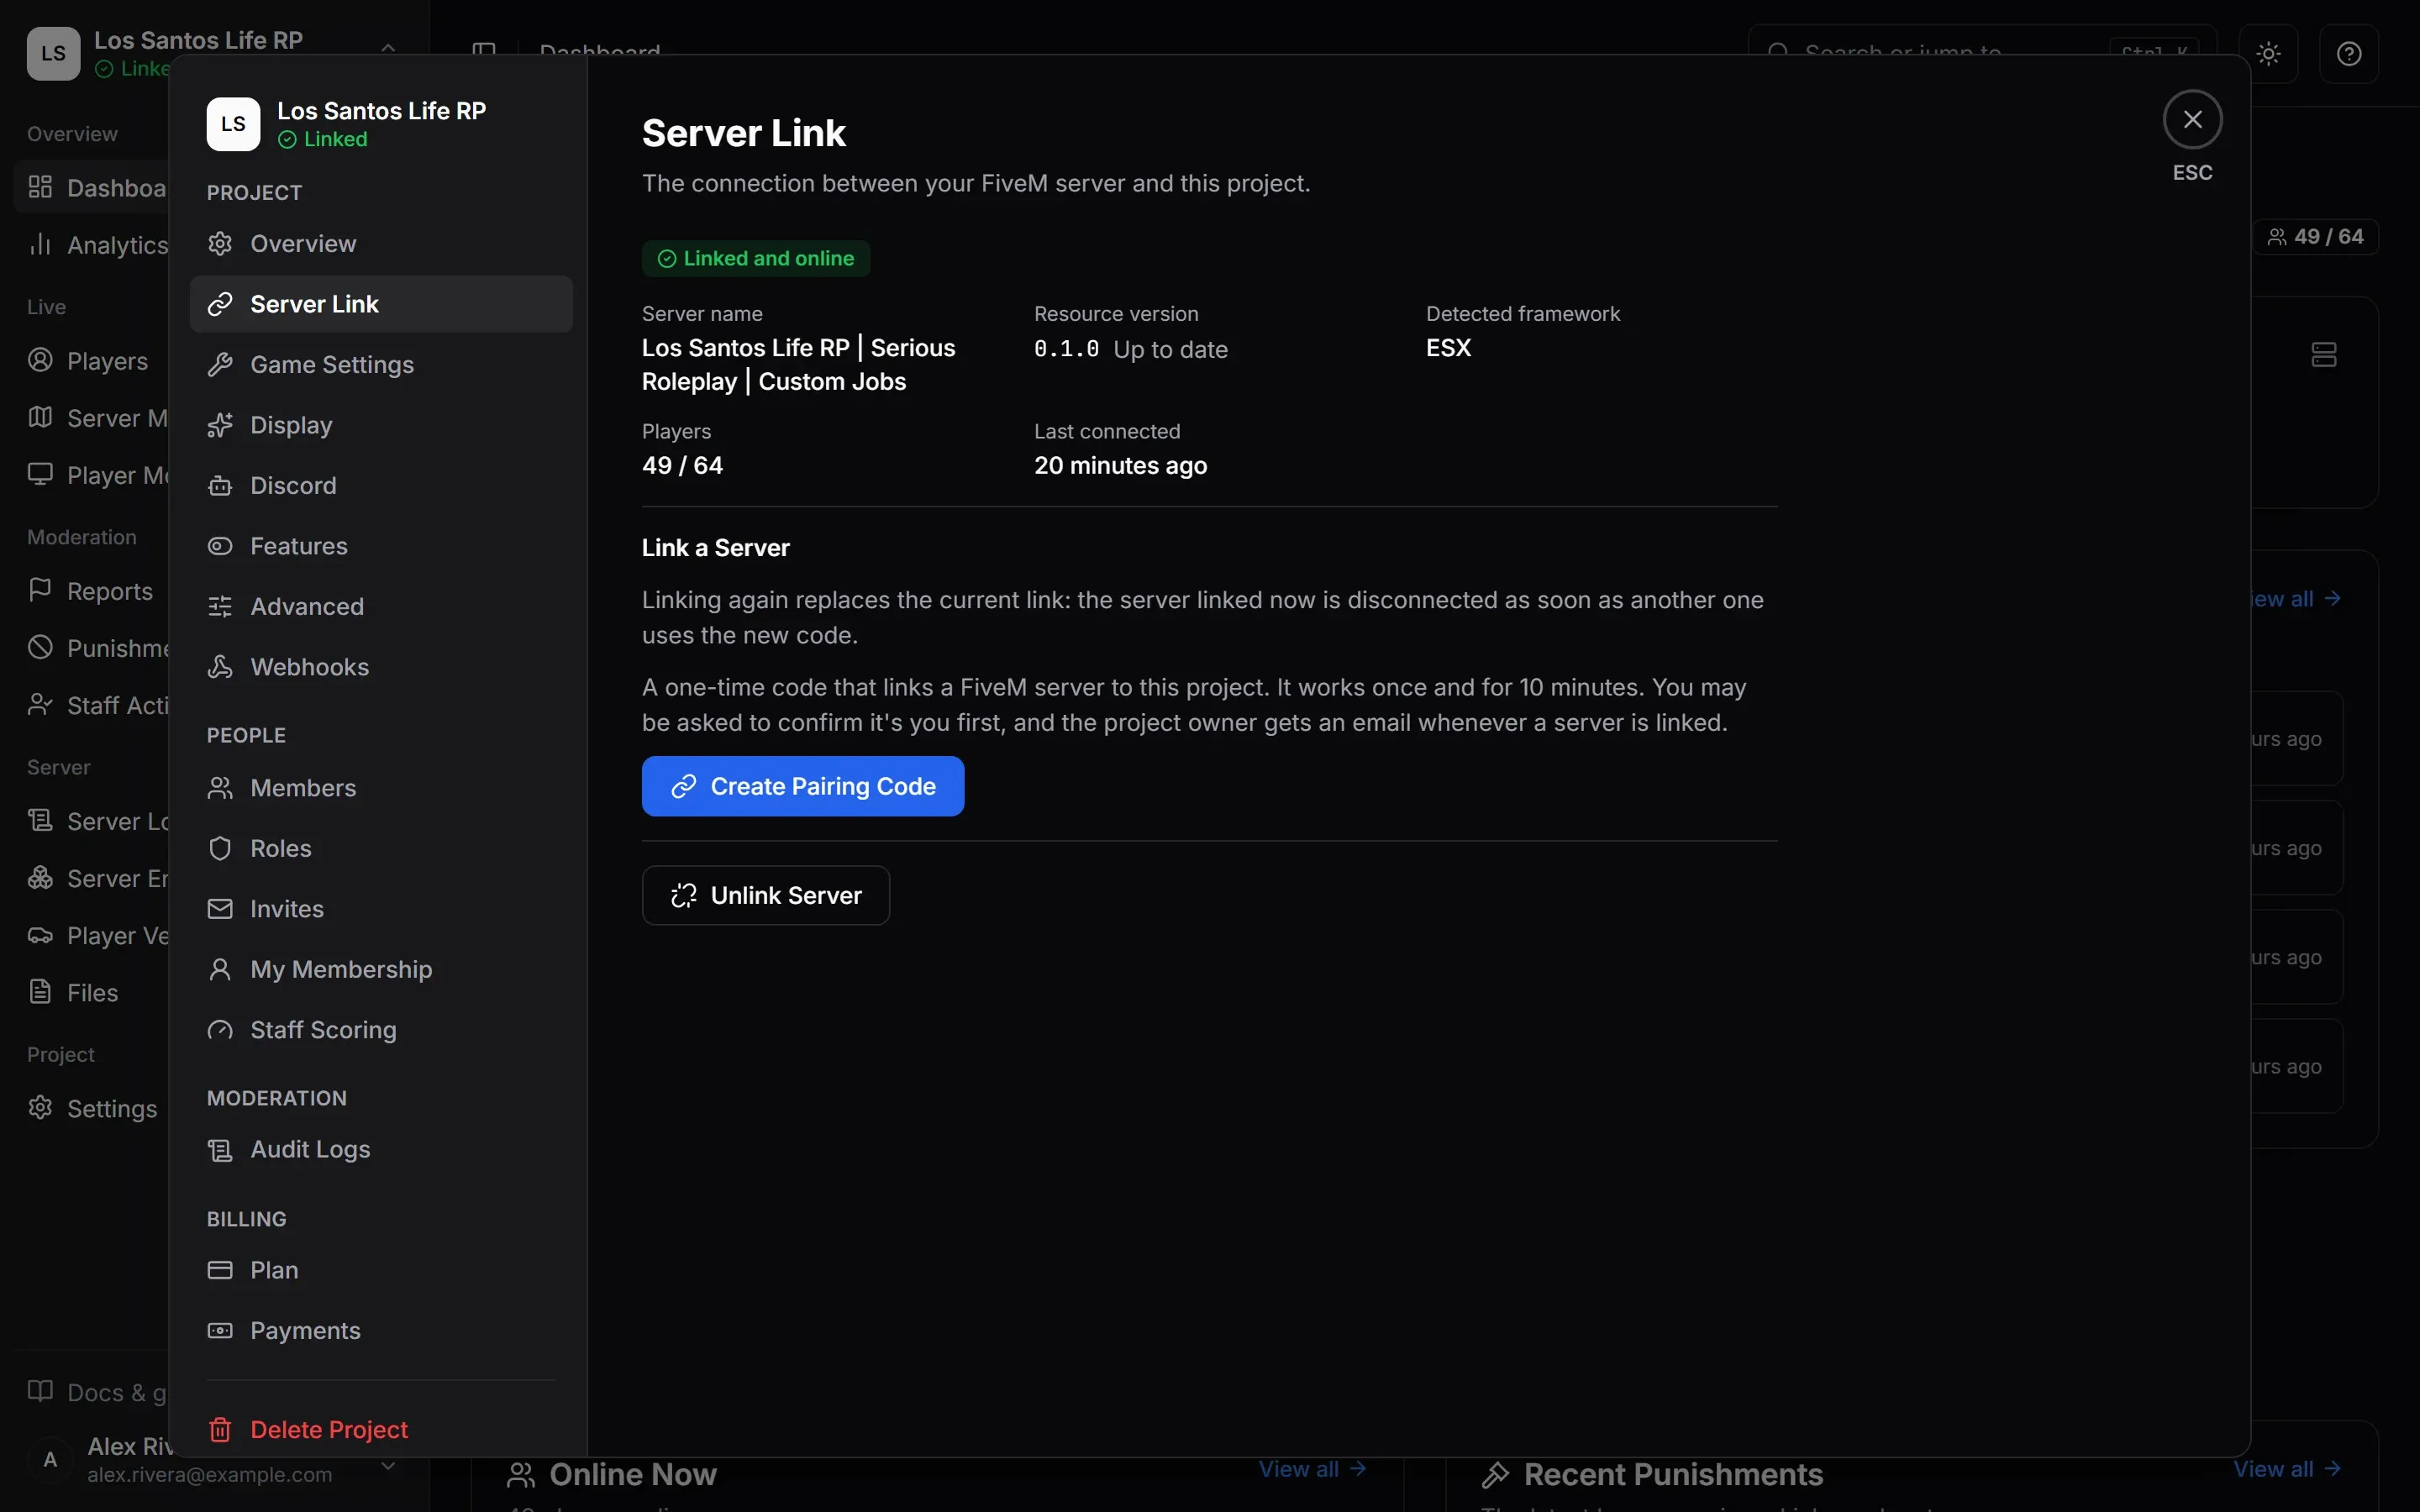Toggle the light/dark theme sun icon
The width and height of the screenshot is (2420, 1512).
coord(2269,54)
